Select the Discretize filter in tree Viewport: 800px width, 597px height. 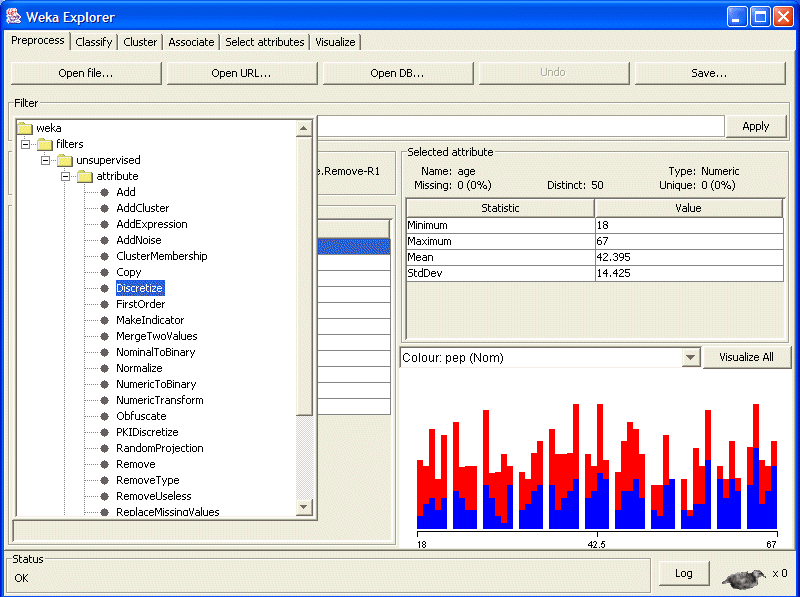[139, 288]
